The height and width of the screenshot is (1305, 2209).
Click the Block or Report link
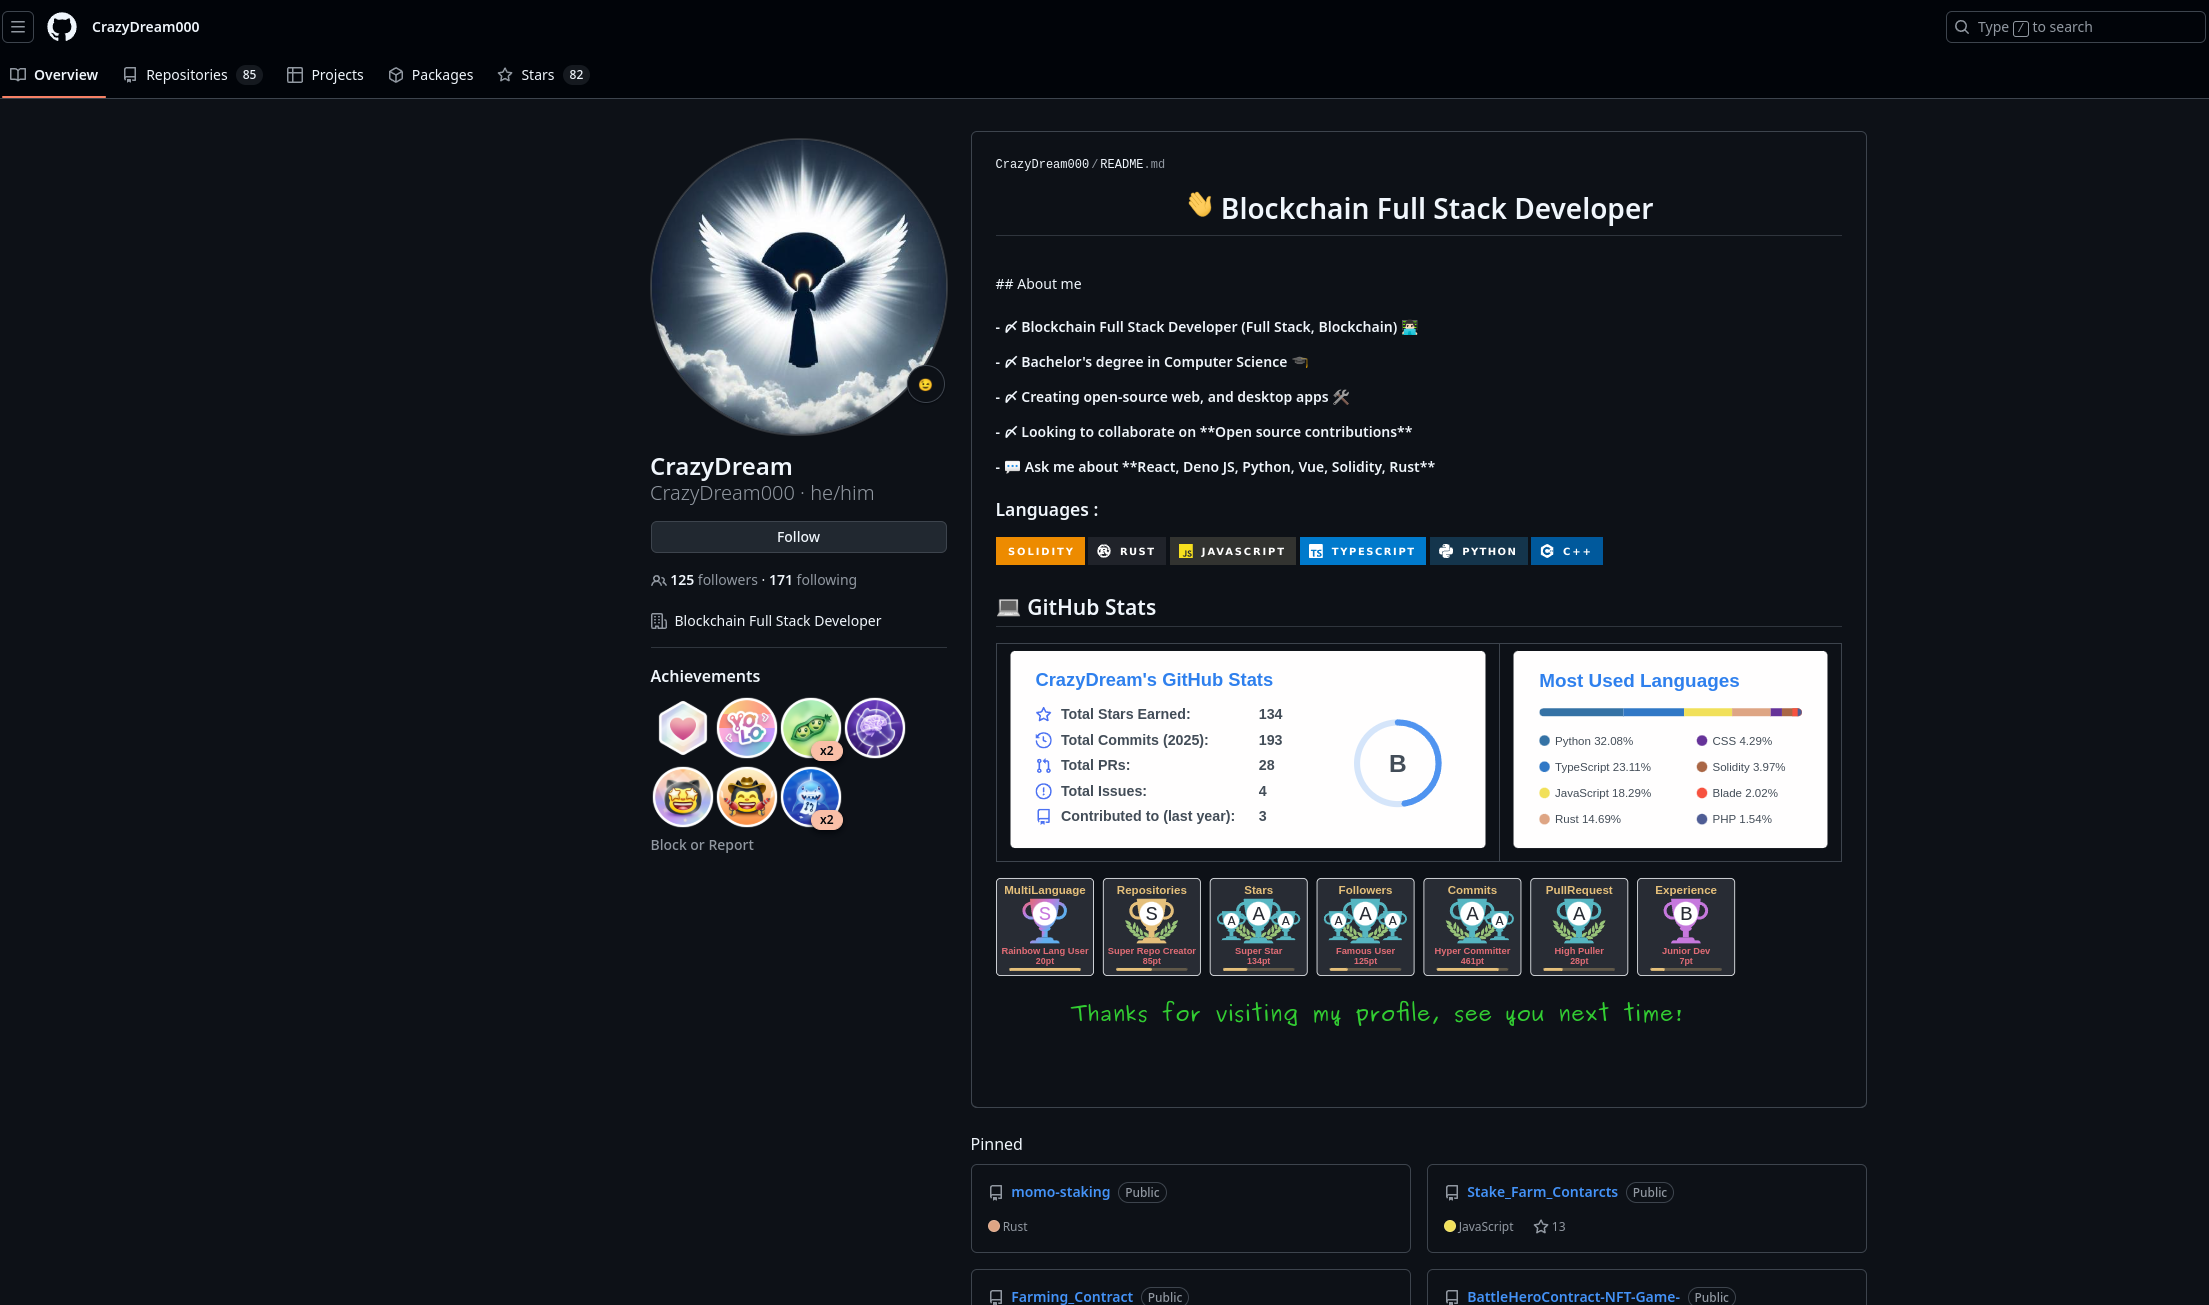pyautogui.click(x=702, y=845)
